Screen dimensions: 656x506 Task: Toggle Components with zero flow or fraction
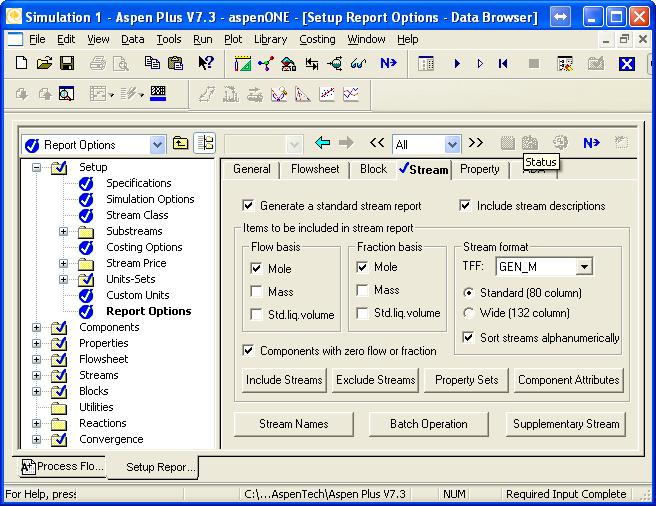pos(248,350)
